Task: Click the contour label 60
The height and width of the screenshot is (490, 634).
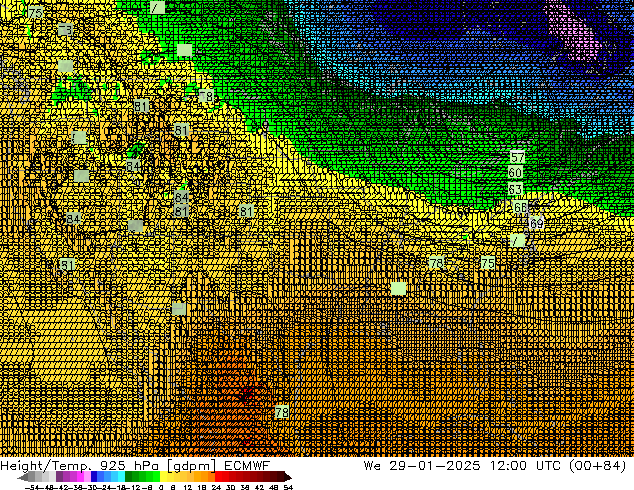Action: [x=515, y=173]
